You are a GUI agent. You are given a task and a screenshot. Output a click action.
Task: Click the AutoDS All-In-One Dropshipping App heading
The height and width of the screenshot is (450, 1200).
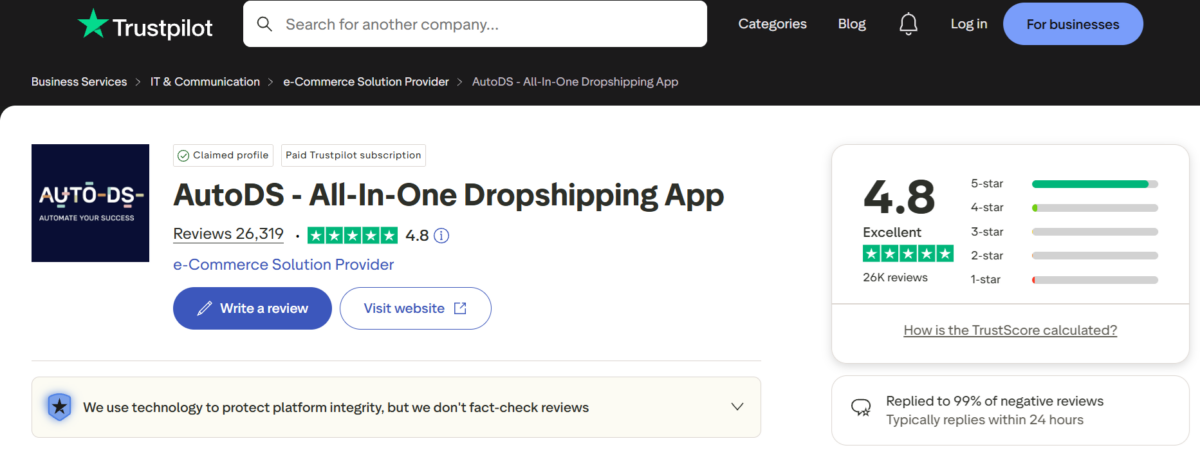click(x=448, y=195)
